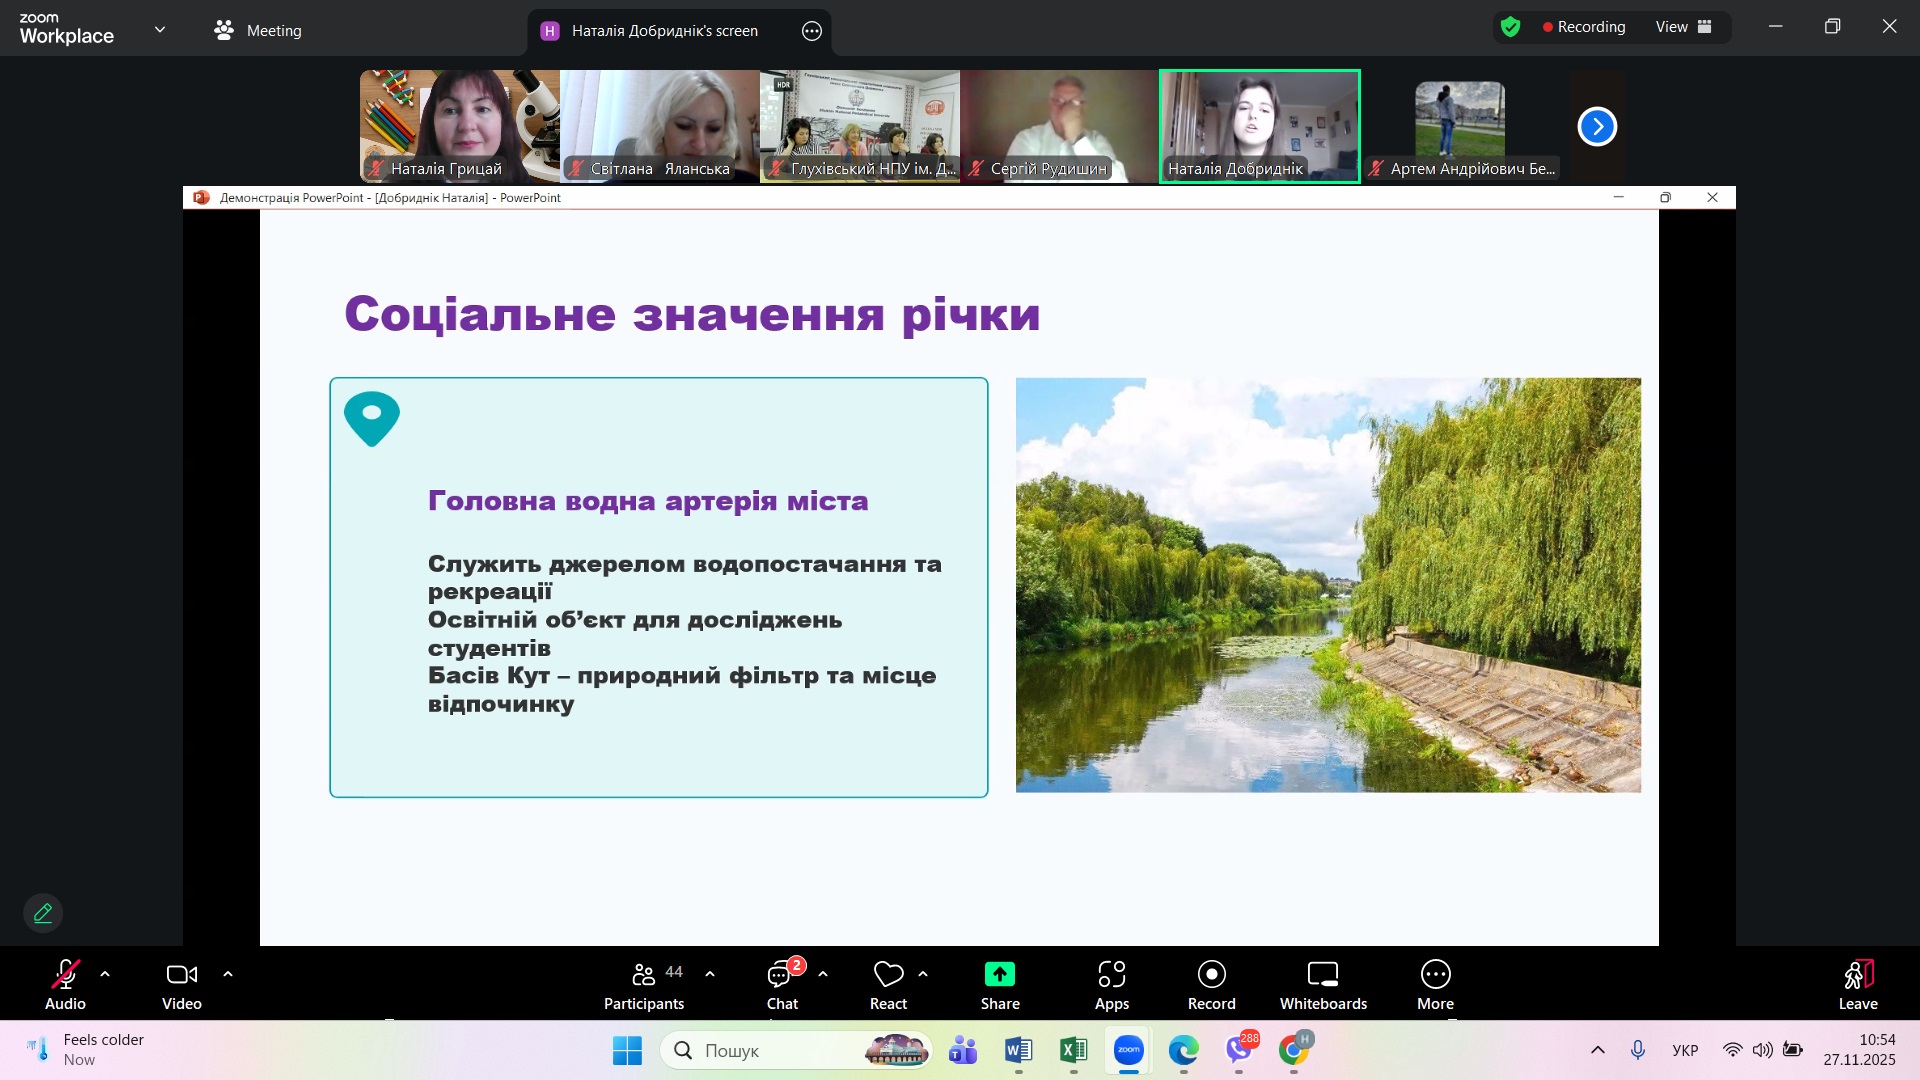Click the annotate pencil icon
1920x1080 pixels.
pyautogui.click(x=43, y=913)
